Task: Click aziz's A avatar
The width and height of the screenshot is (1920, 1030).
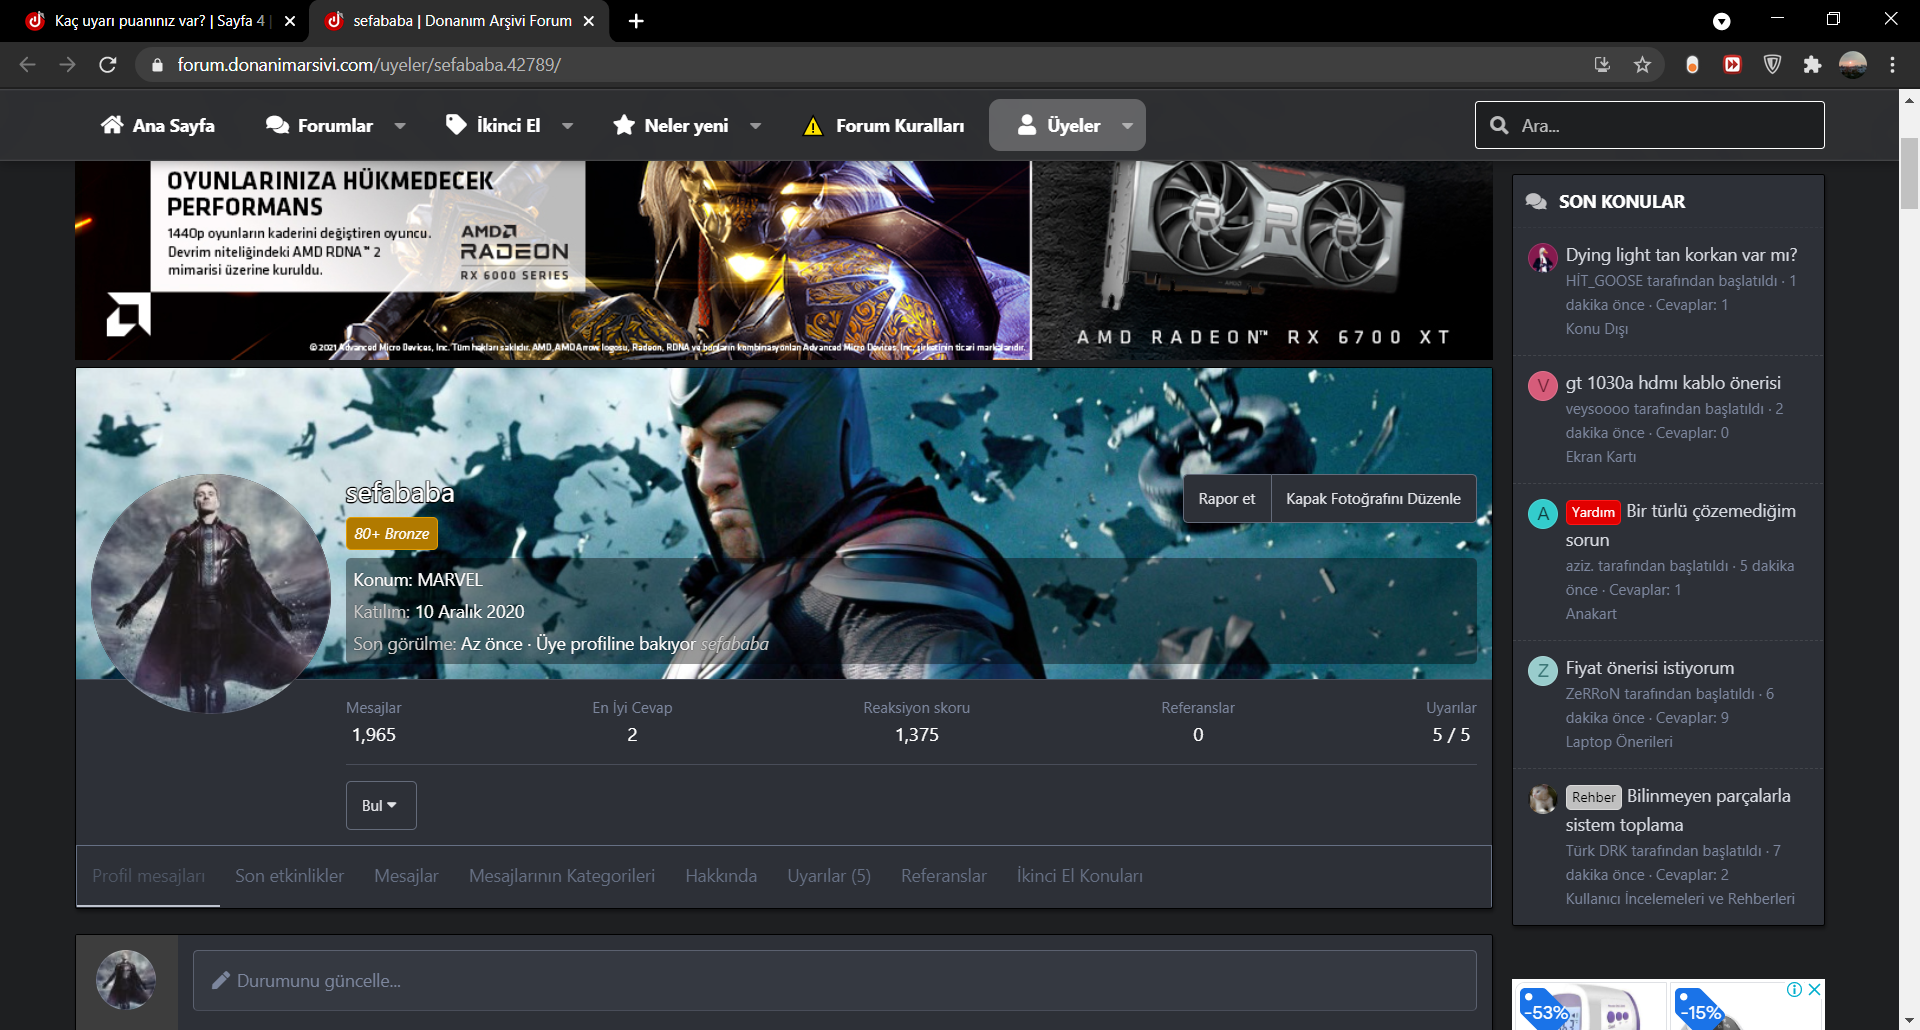Action: point(1543,513)
